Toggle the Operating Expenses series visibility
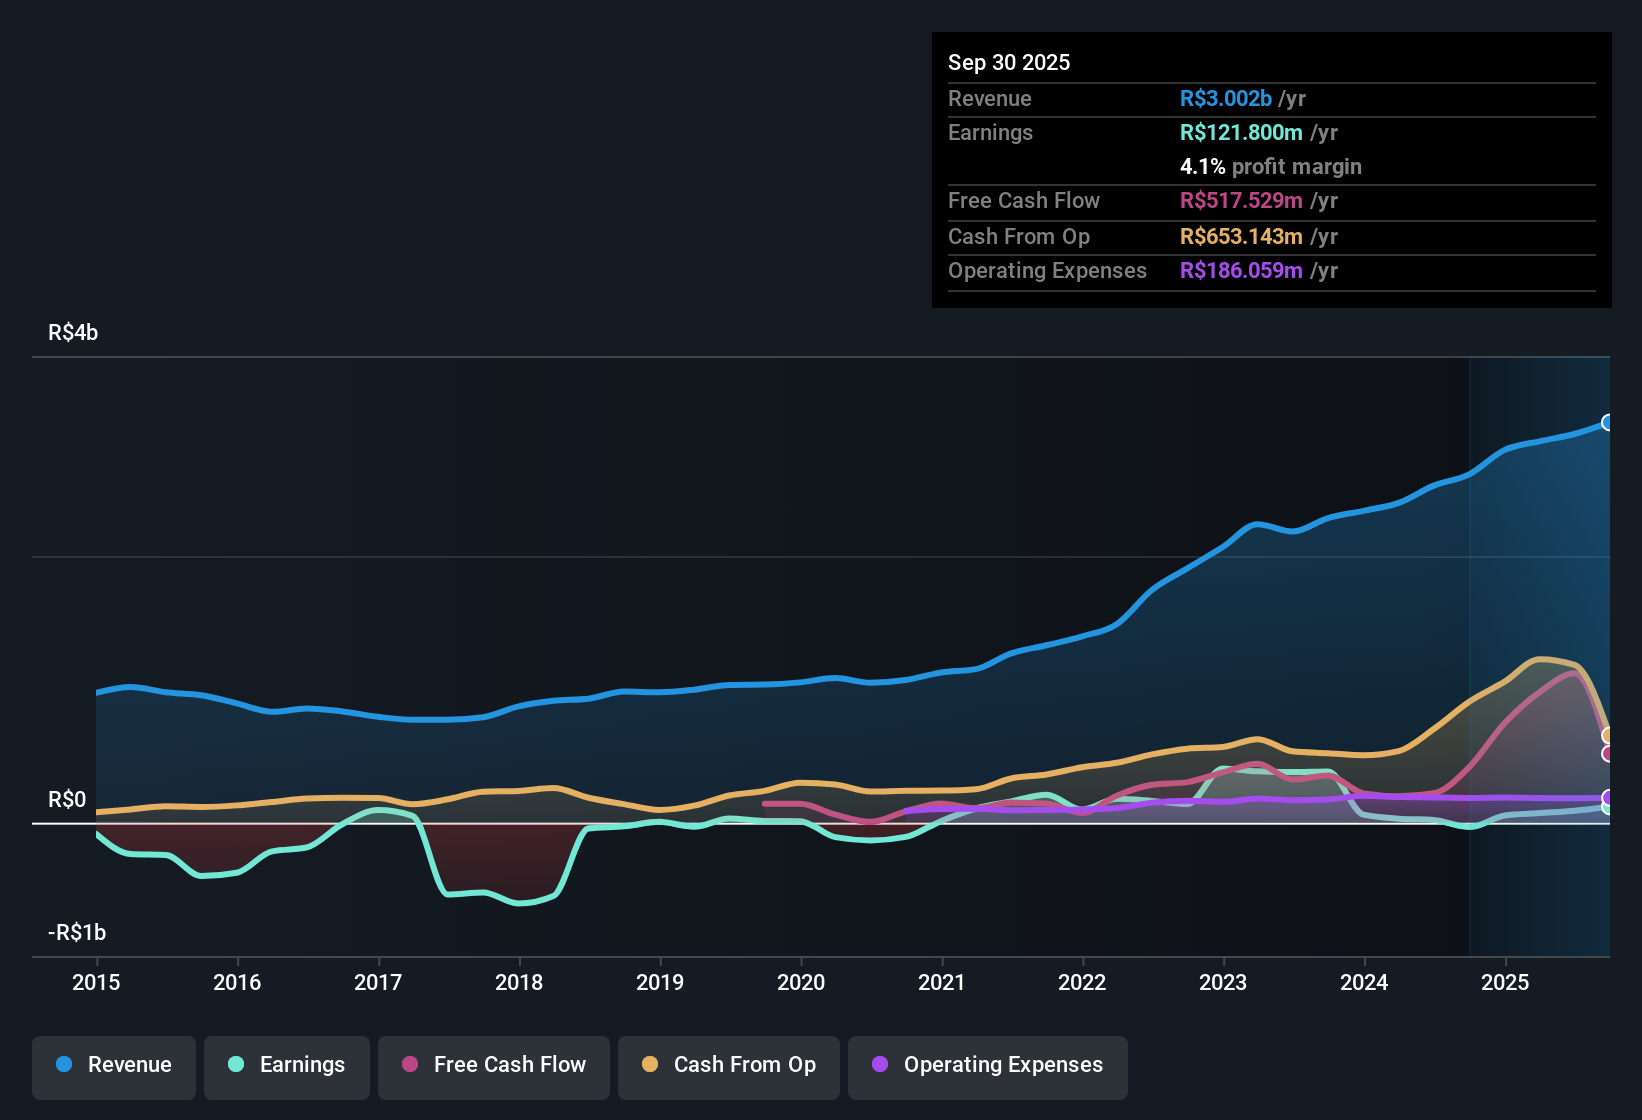 (987, 1065)
